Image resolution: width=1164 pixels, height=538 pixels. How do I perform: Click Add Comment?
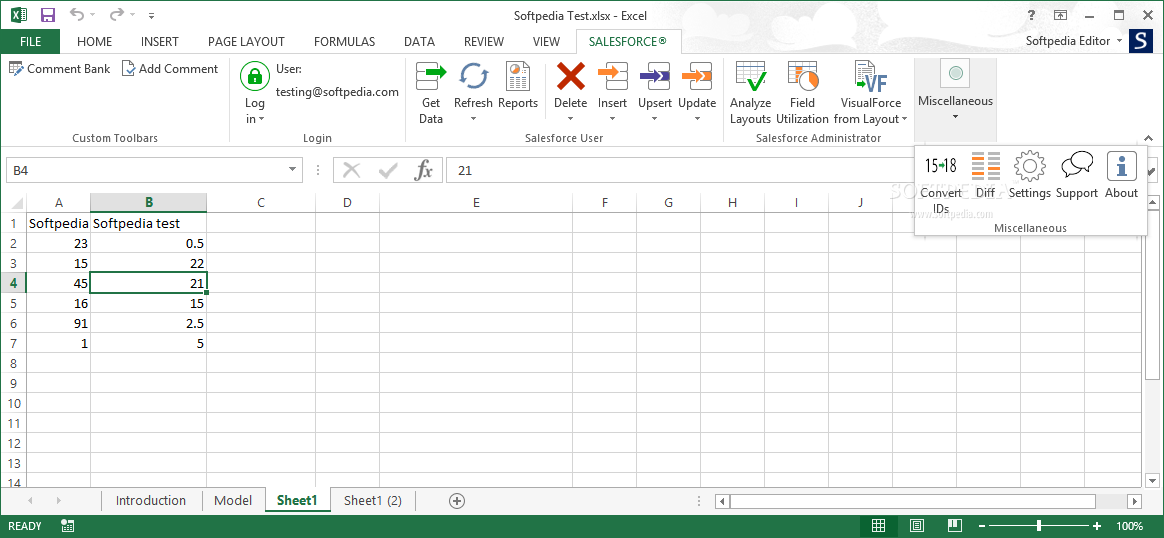click(x=170, y=69)
